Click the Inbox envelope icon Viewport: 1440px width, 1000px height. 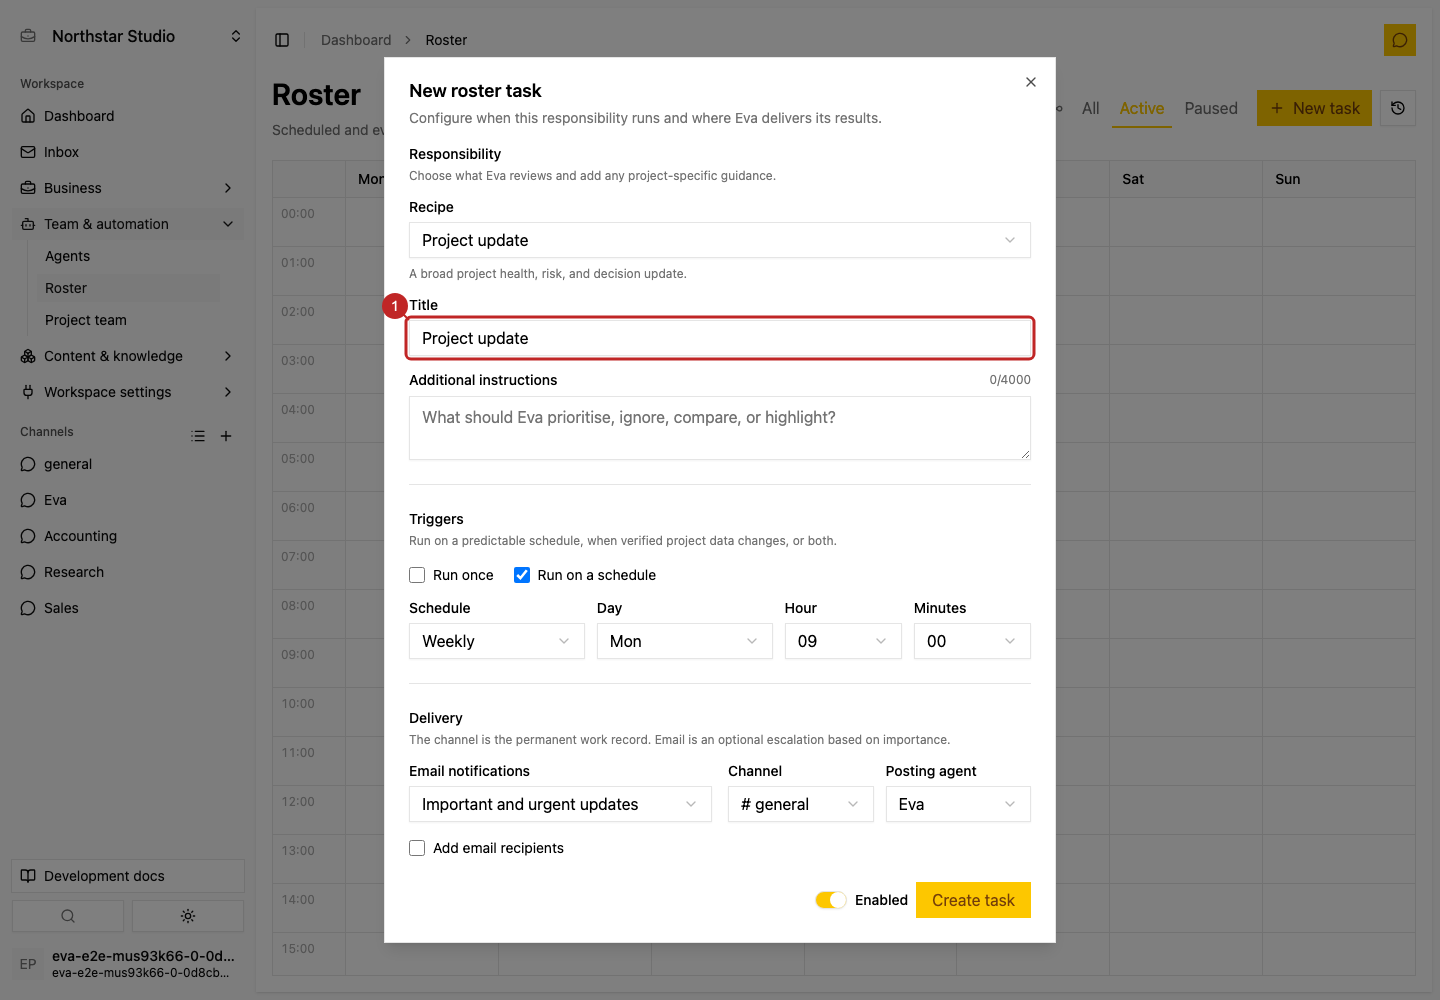(x=28, y=152)
